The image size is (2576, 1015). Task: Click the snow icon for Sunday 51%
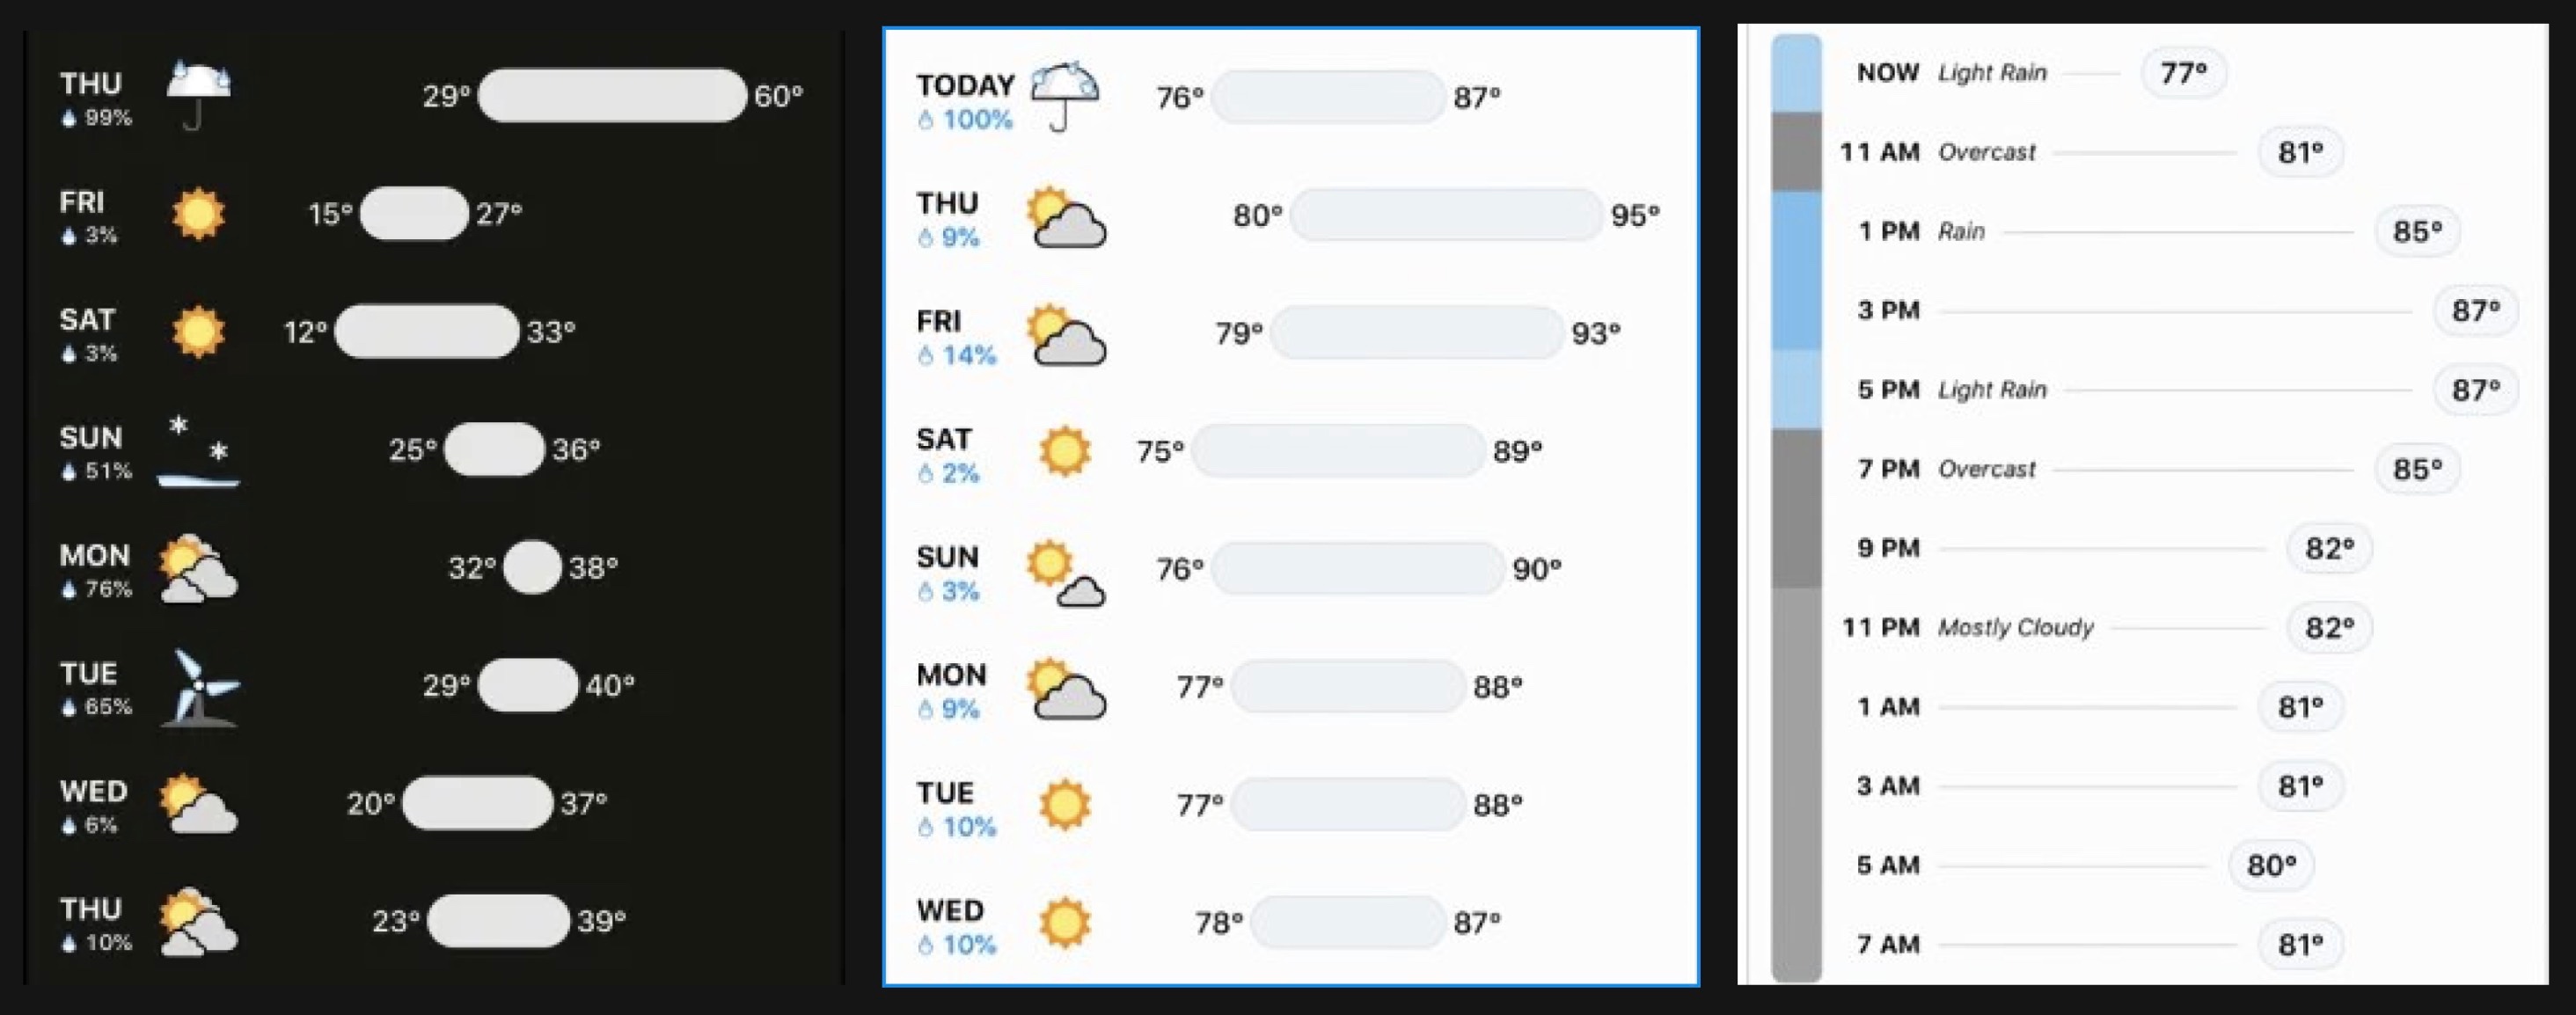[198, 452]
